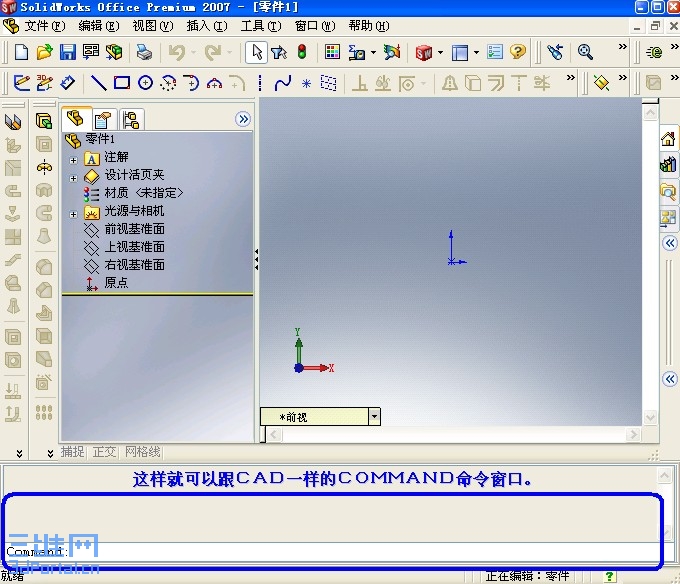The image size is (680, 584).
Task: Open a file with the folder icon
Action: coord(44,52)
